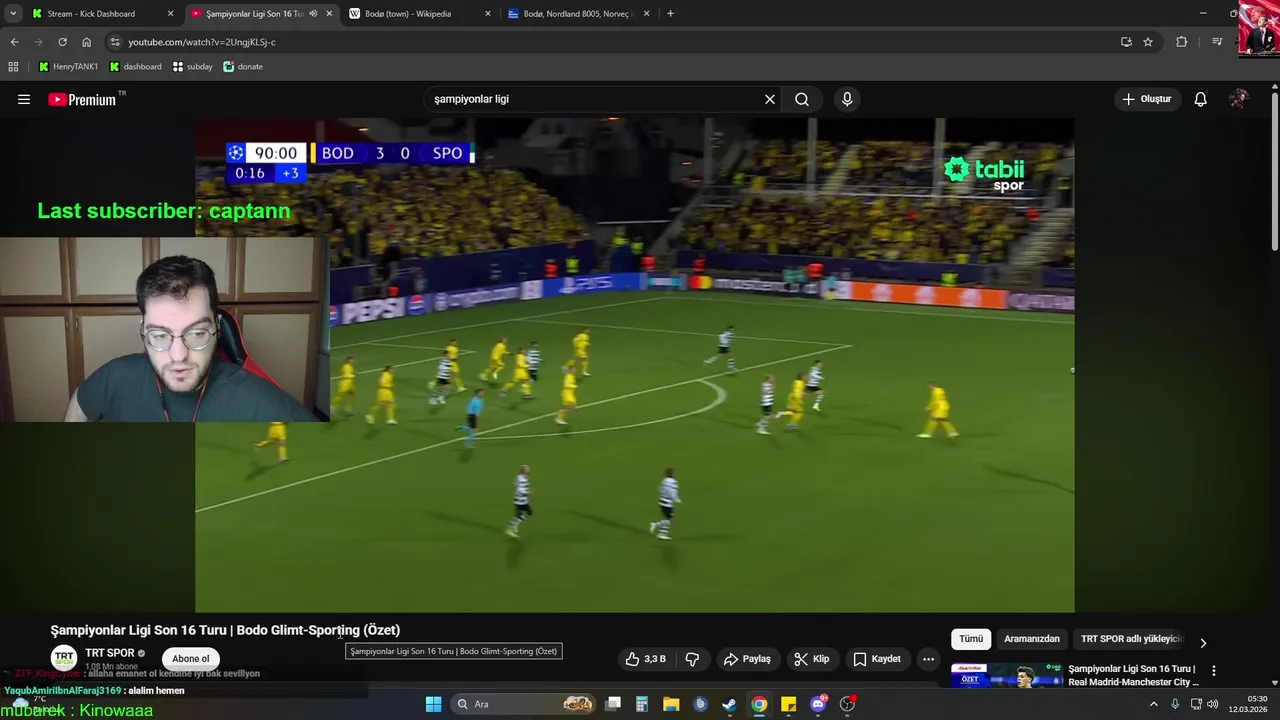Open the HenryTANK1 bookmark
The width and height of the screenshot is (1280, 720).
click(68, 67)
